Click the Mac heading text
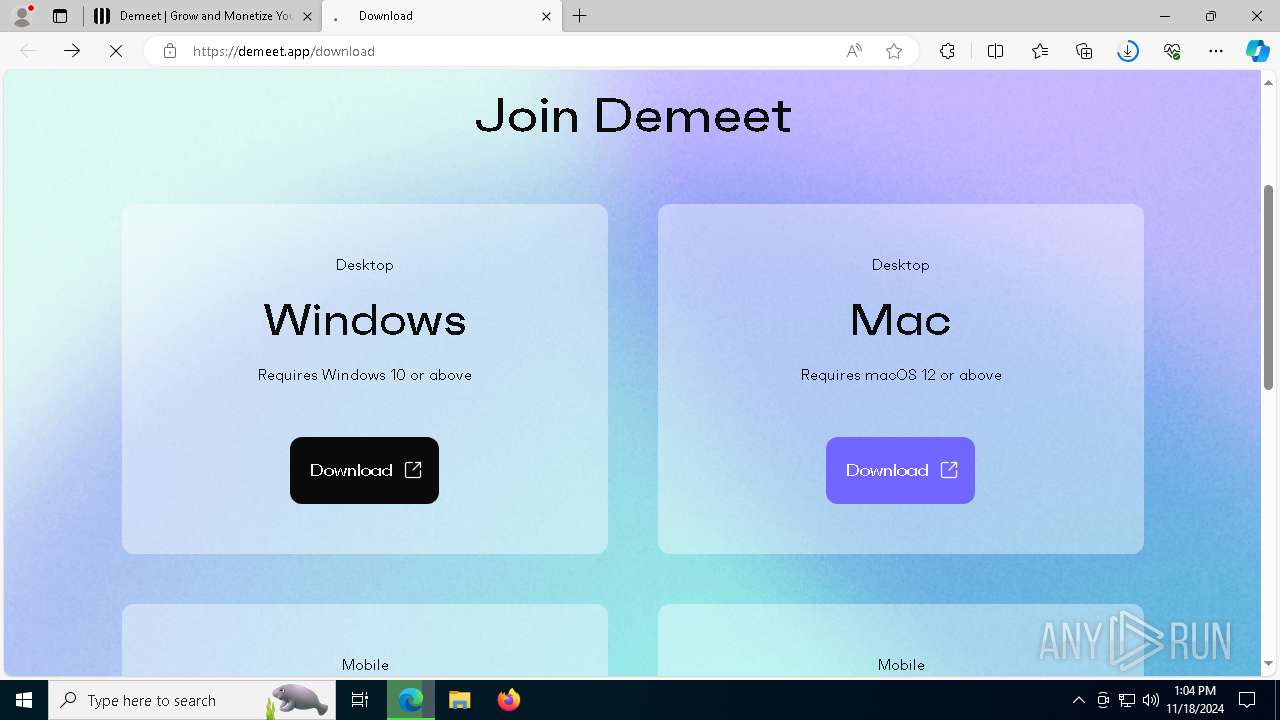 [900, 320]
